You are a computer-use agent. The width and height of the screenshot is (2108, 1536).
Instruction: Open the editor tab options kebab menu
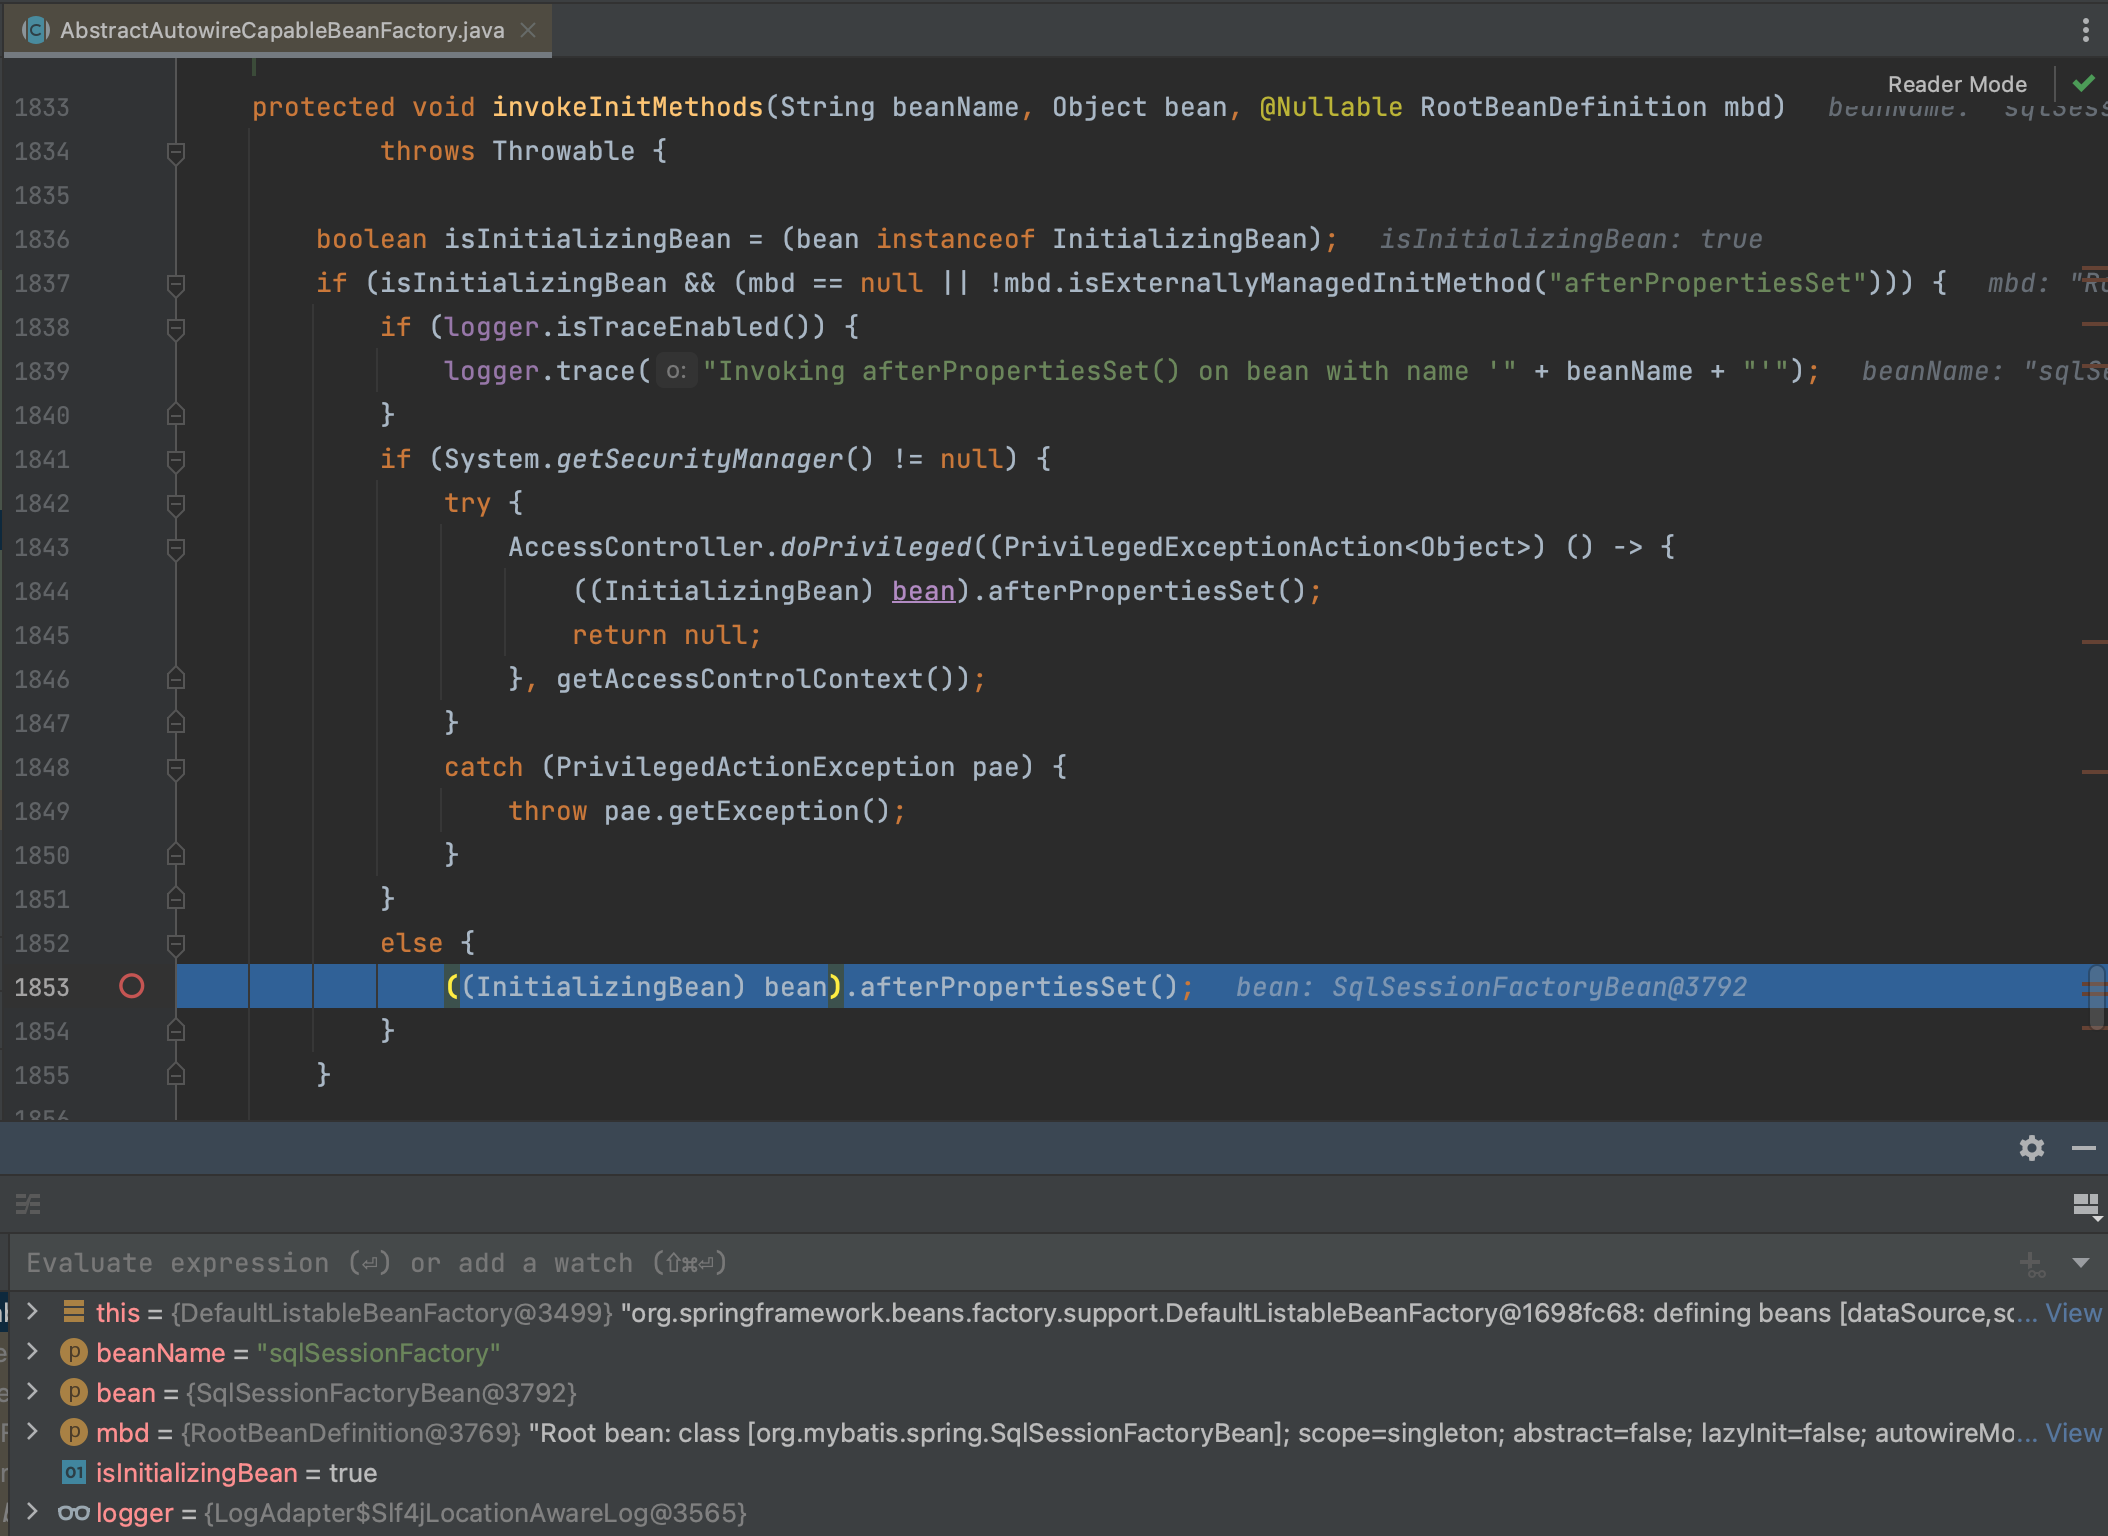point(2085,30)
